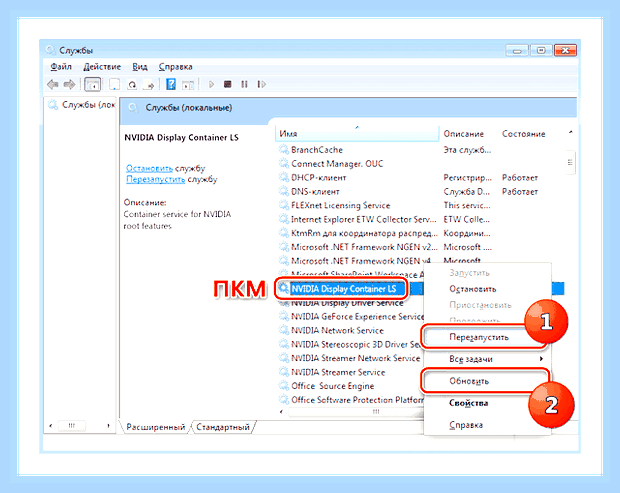Click the left tree pane horizontal scrollbar
Viewport: 620px width, 493px height.
pyautogui.click(x=71, y=426)
